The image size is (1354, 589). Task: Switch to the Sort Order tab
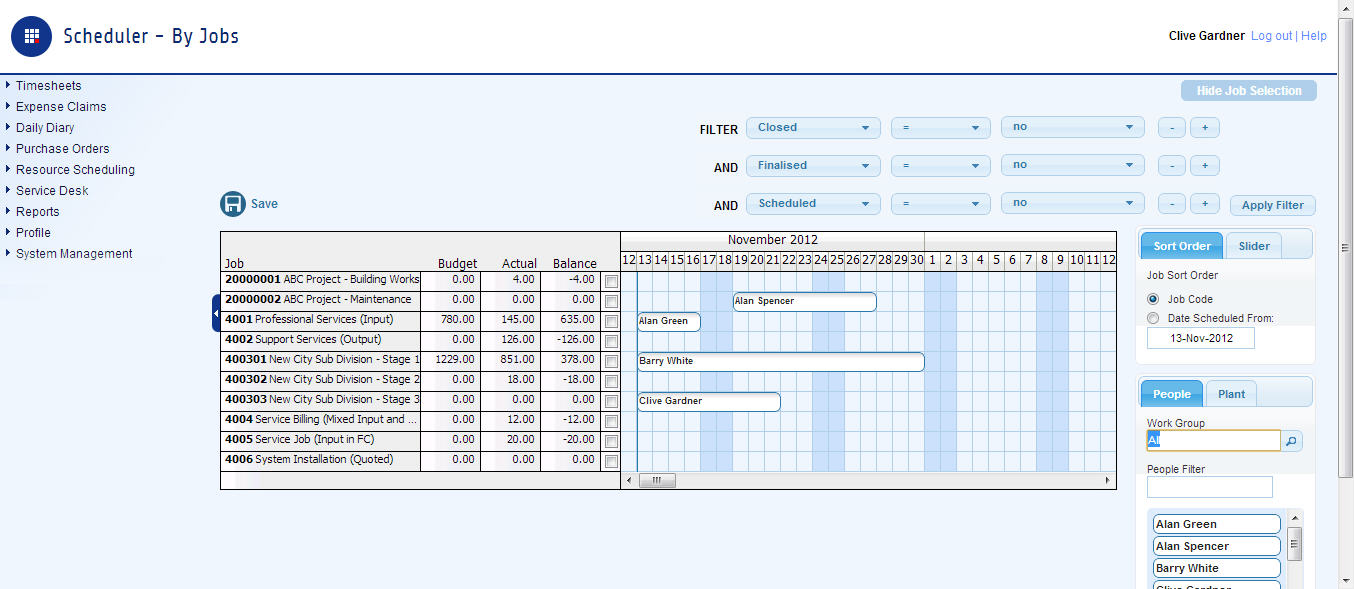coord(1182,246)
